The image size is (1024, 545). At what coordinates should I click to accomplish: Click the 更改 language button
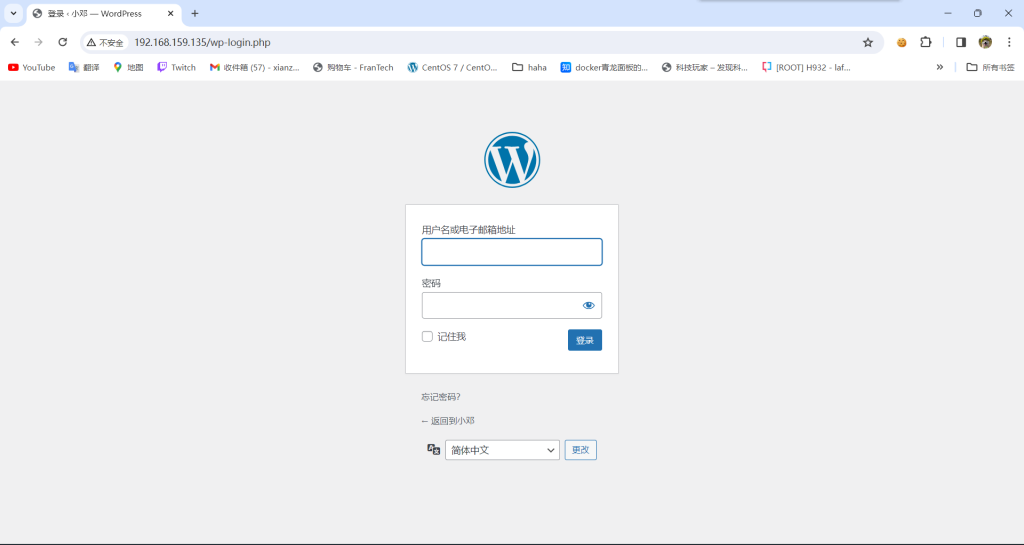tap(580, 450)
